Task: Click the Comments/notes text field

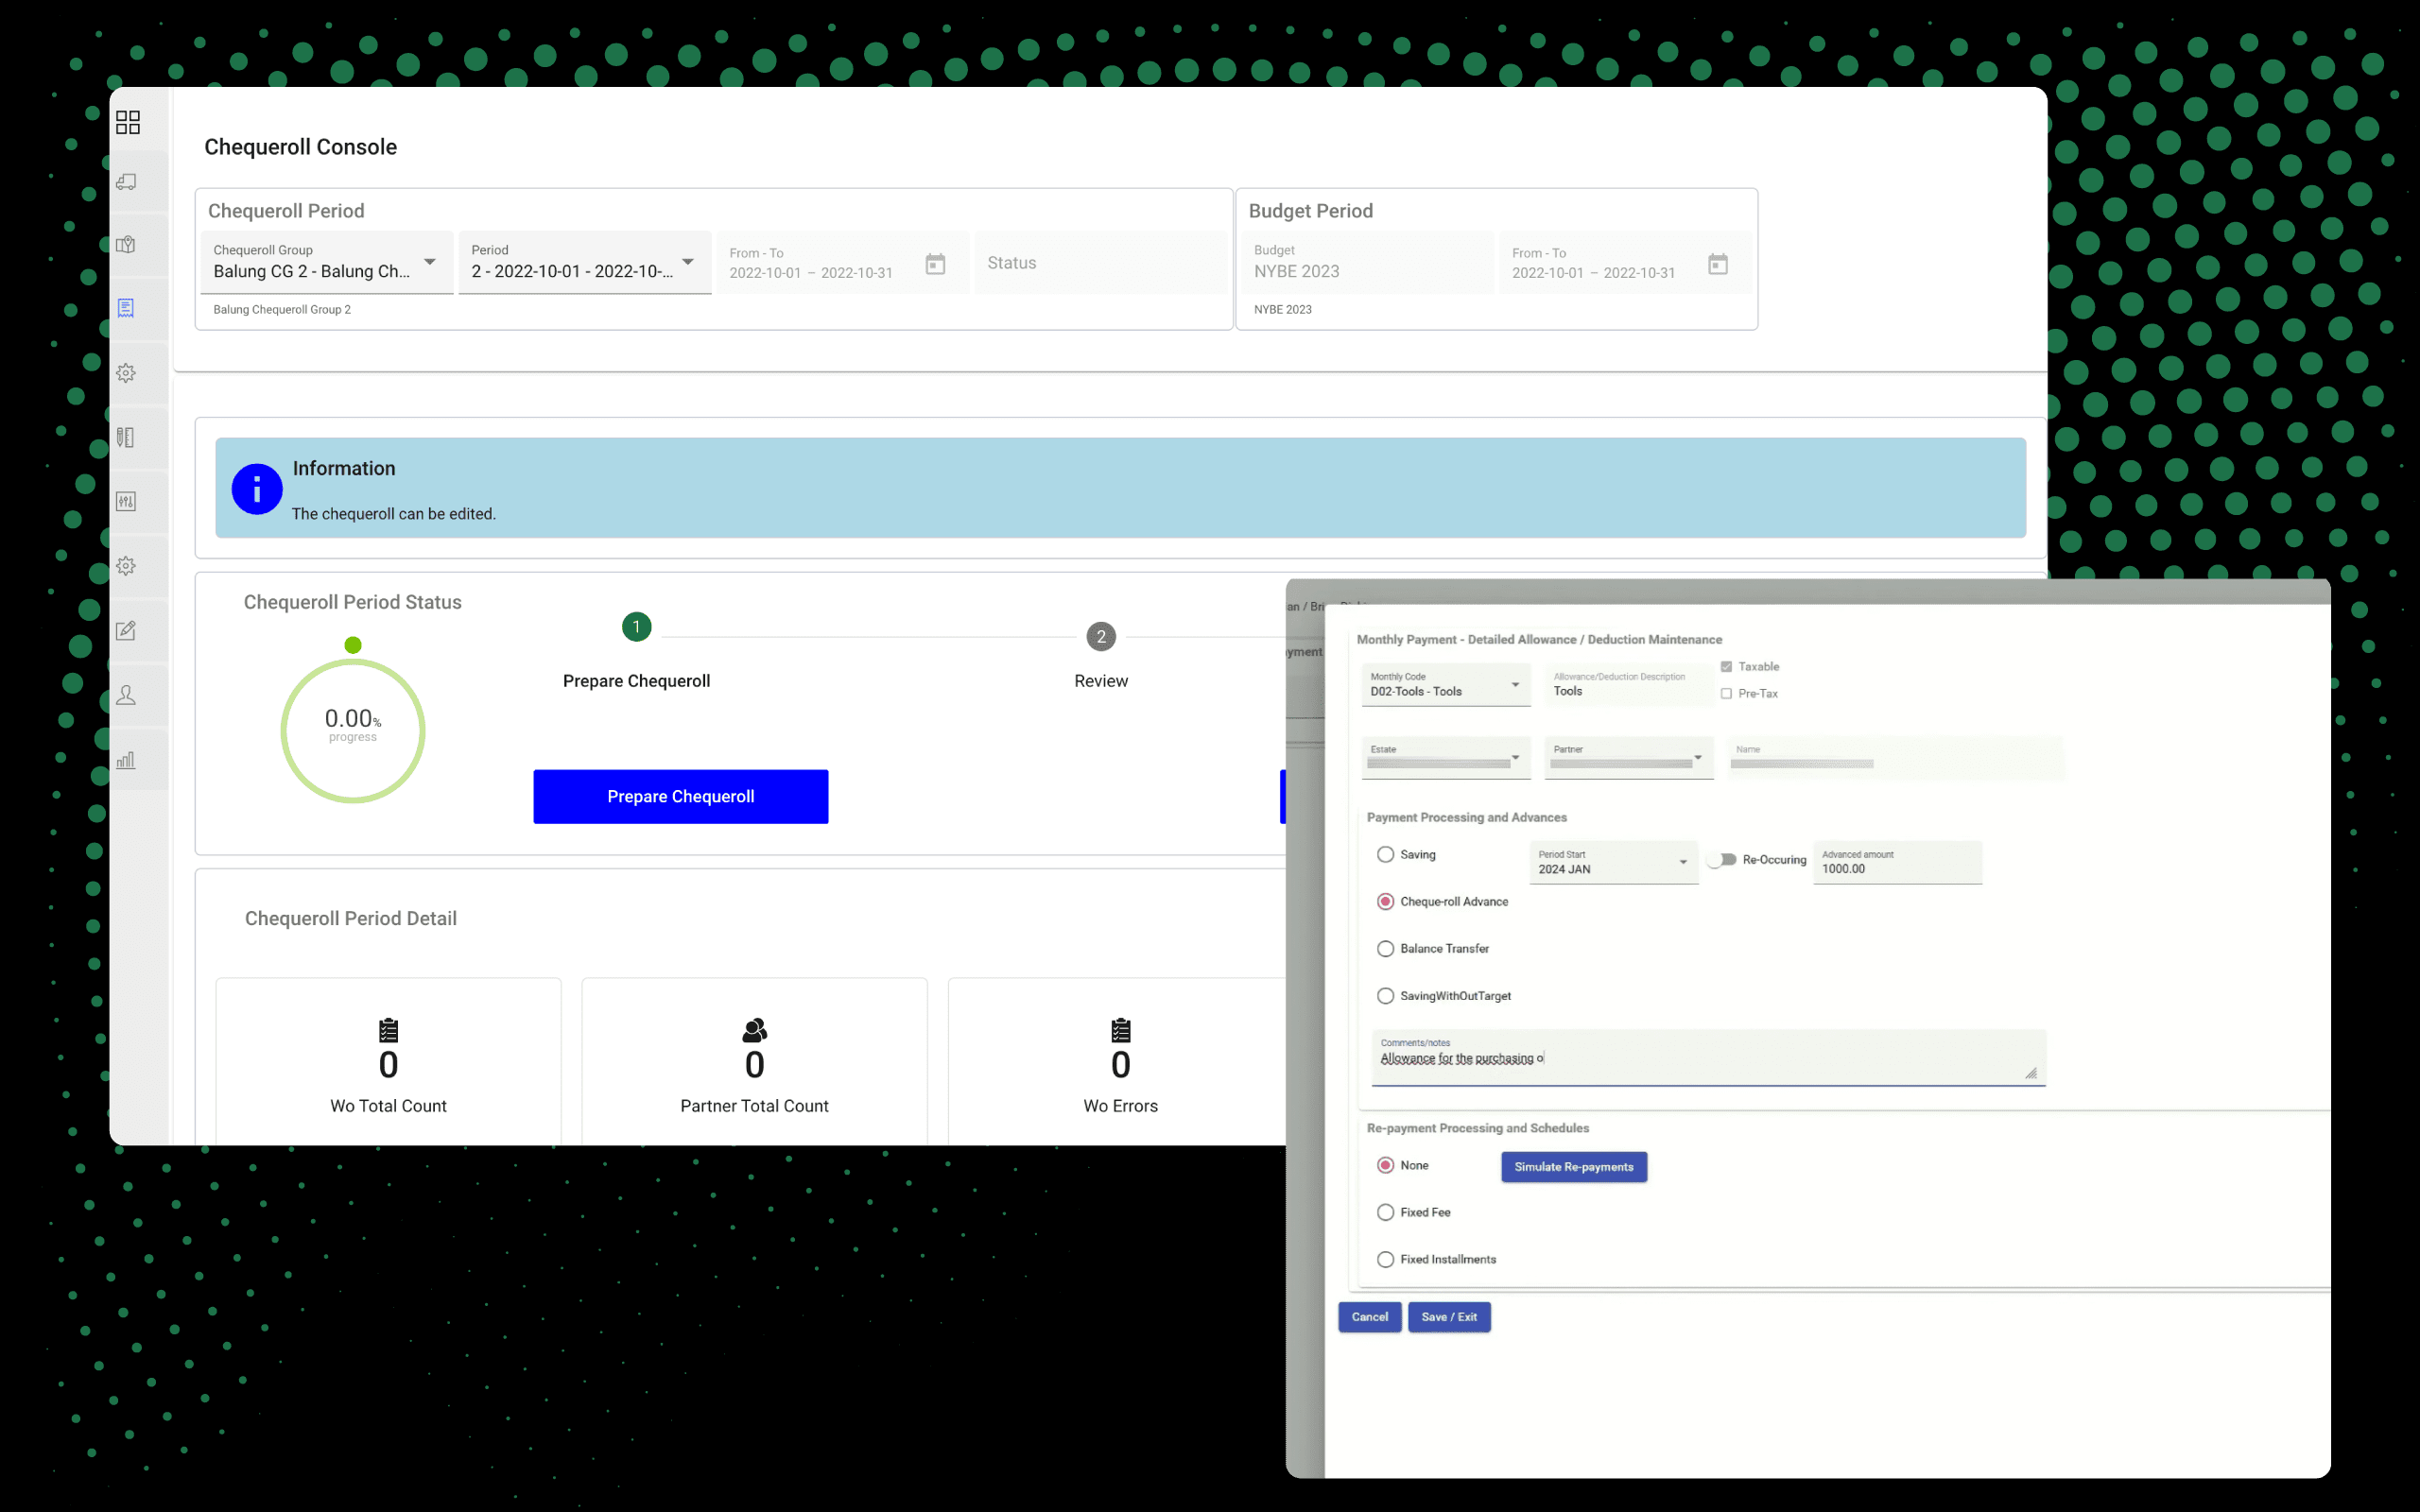Action: click(x=1706, y=1059)
